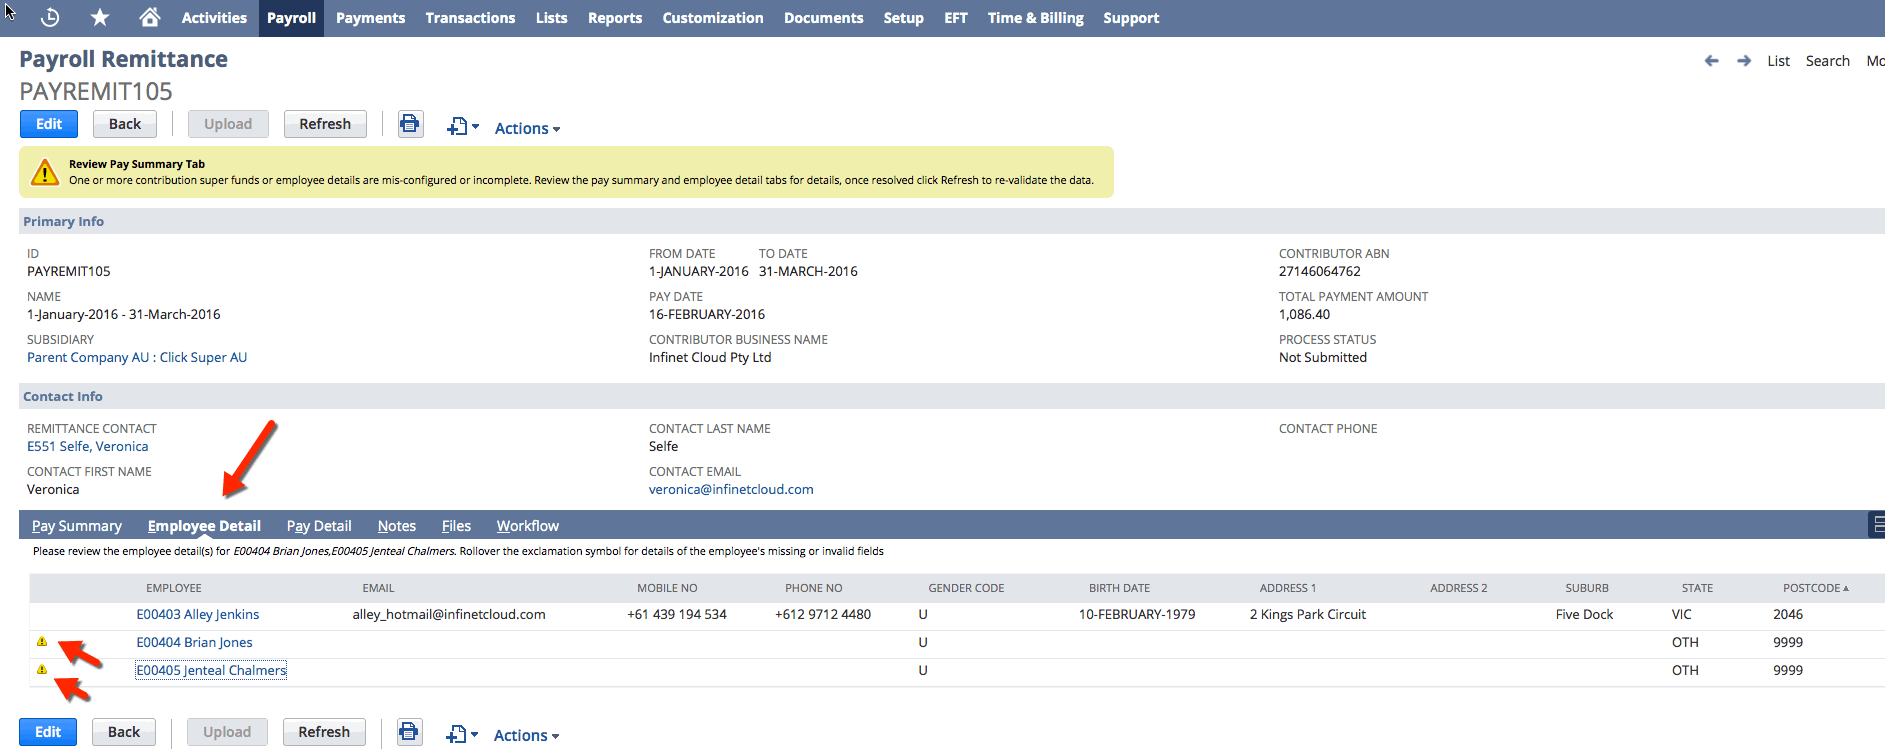Open the Time & Billing menu
1885x756 pixels.
pos(1035,18)
